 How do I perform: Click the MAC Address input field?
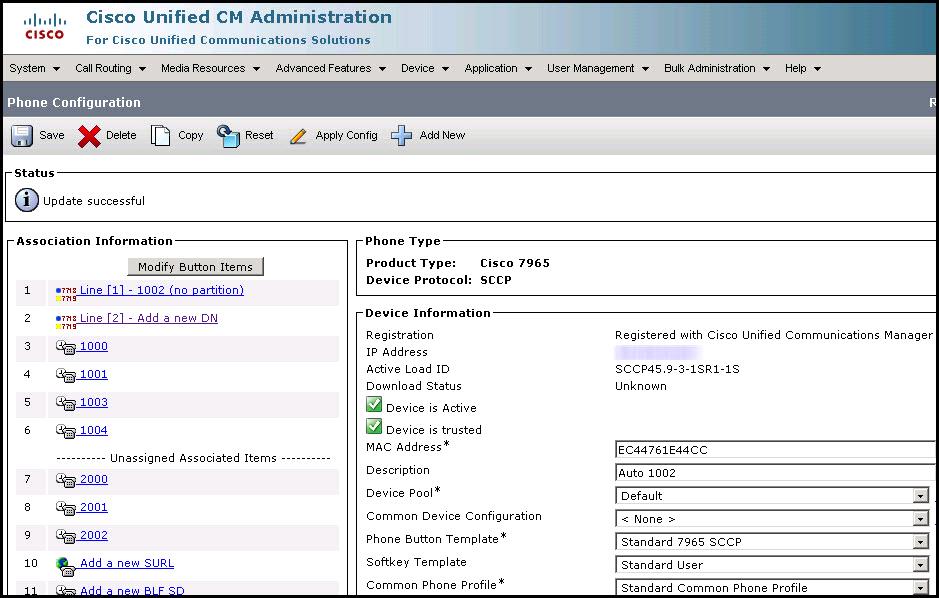[775, 450]
